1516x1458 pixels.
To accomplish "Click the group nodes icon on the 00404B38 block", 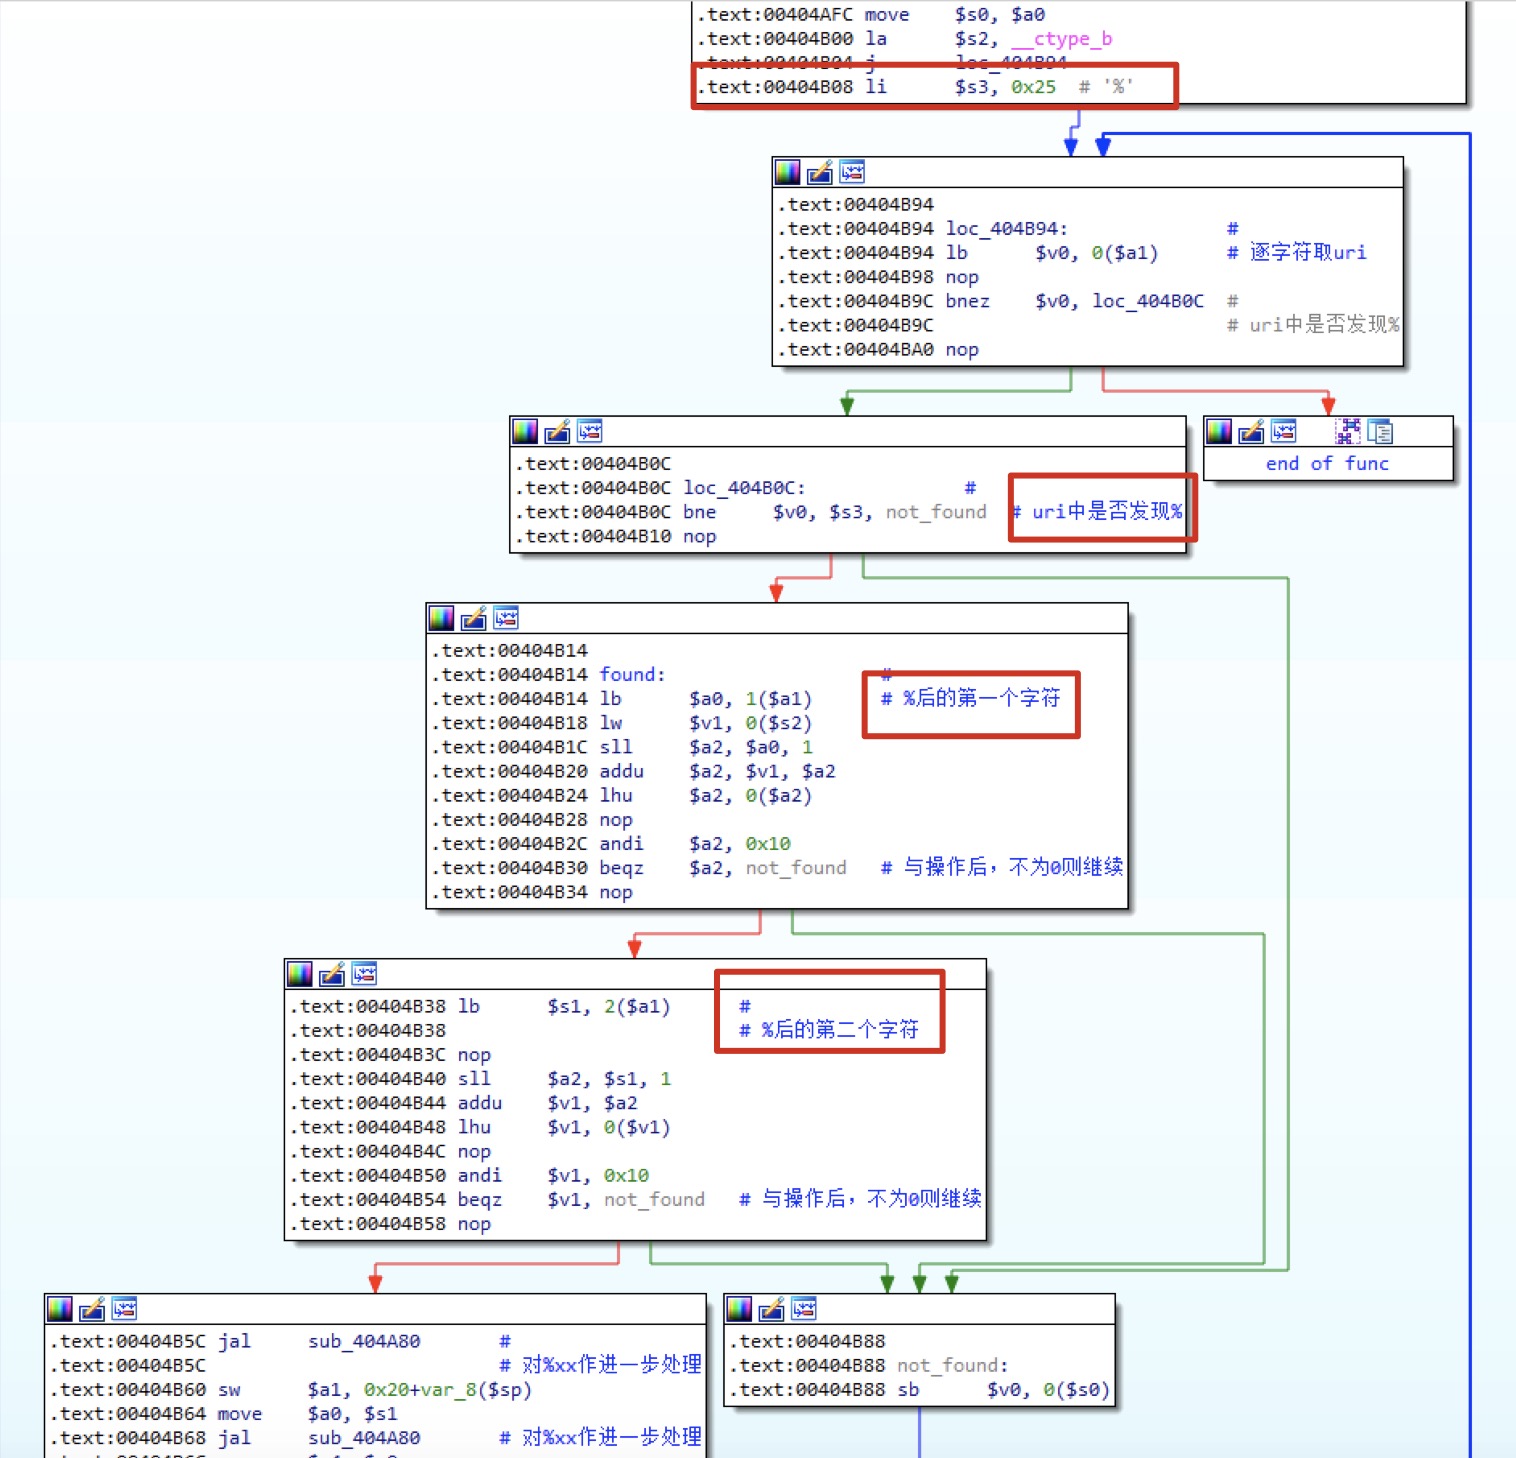I will pyautogui.click(x=364, y=973).
